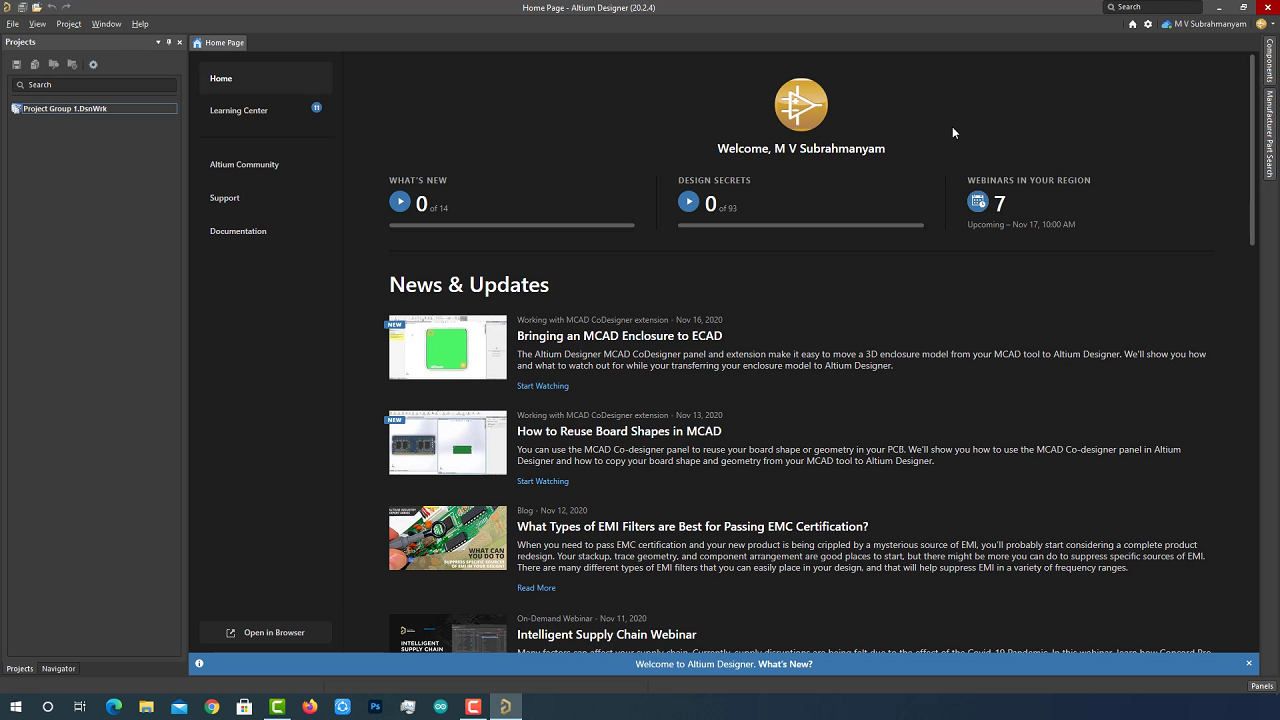Viewport: 1280px width, 720px height.
Task: Click the Save icon in Projects panel toolbar
Action: 16,65
